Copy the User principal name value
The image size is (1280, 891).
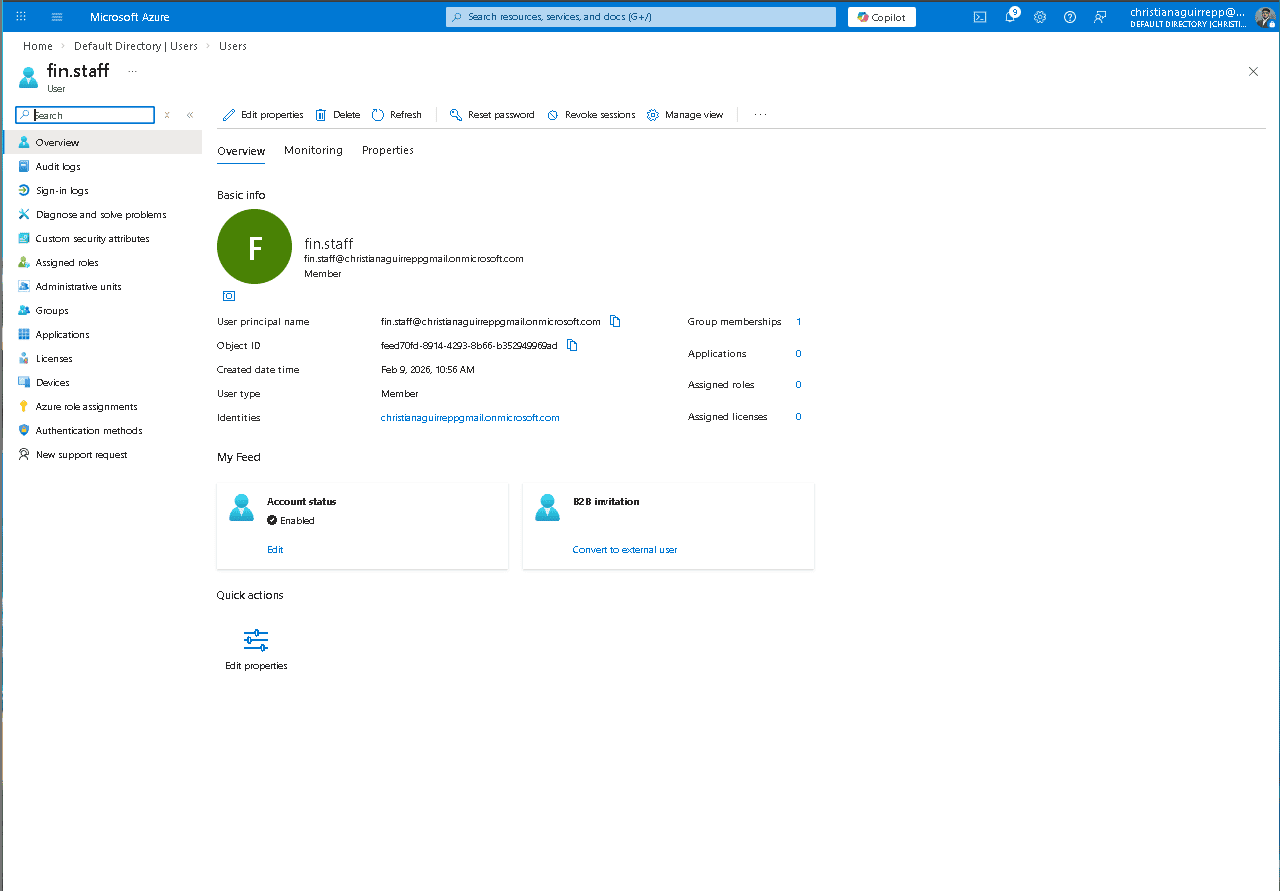point(615,321)
